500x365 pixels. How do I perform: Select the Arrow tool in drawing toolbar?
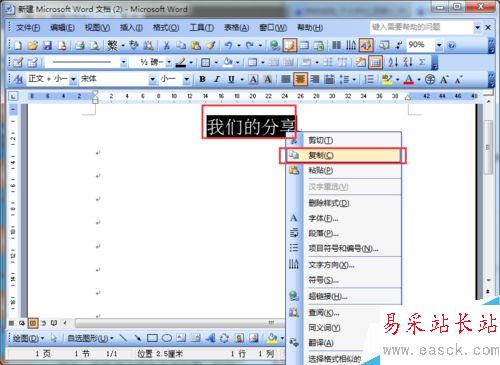tap(137, 338)
